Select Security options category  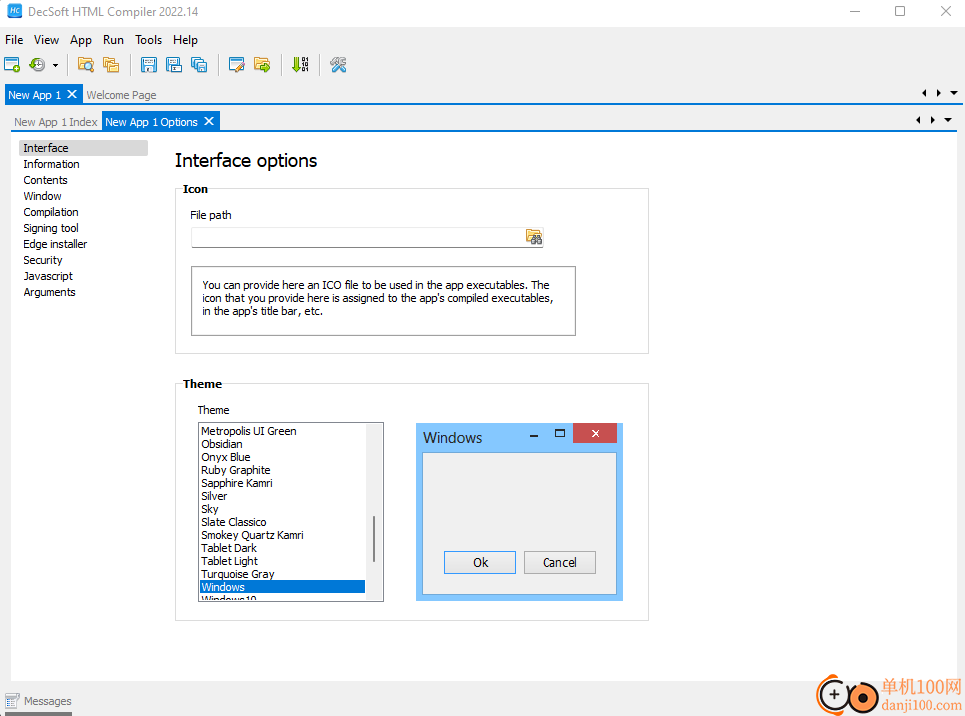[43, 260]
